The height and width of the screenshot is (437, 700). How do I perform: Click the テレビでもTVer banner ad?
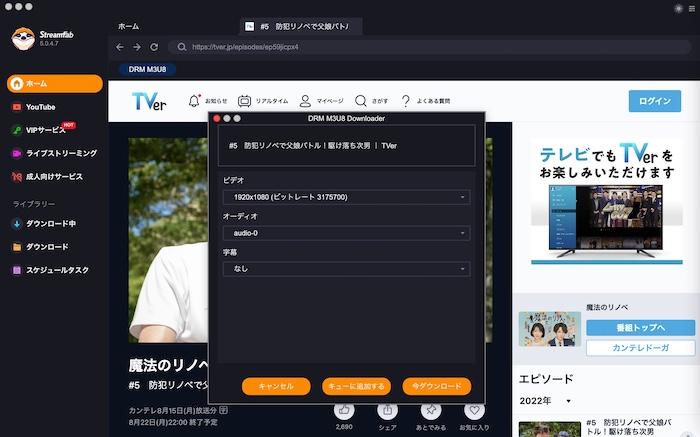607,202
